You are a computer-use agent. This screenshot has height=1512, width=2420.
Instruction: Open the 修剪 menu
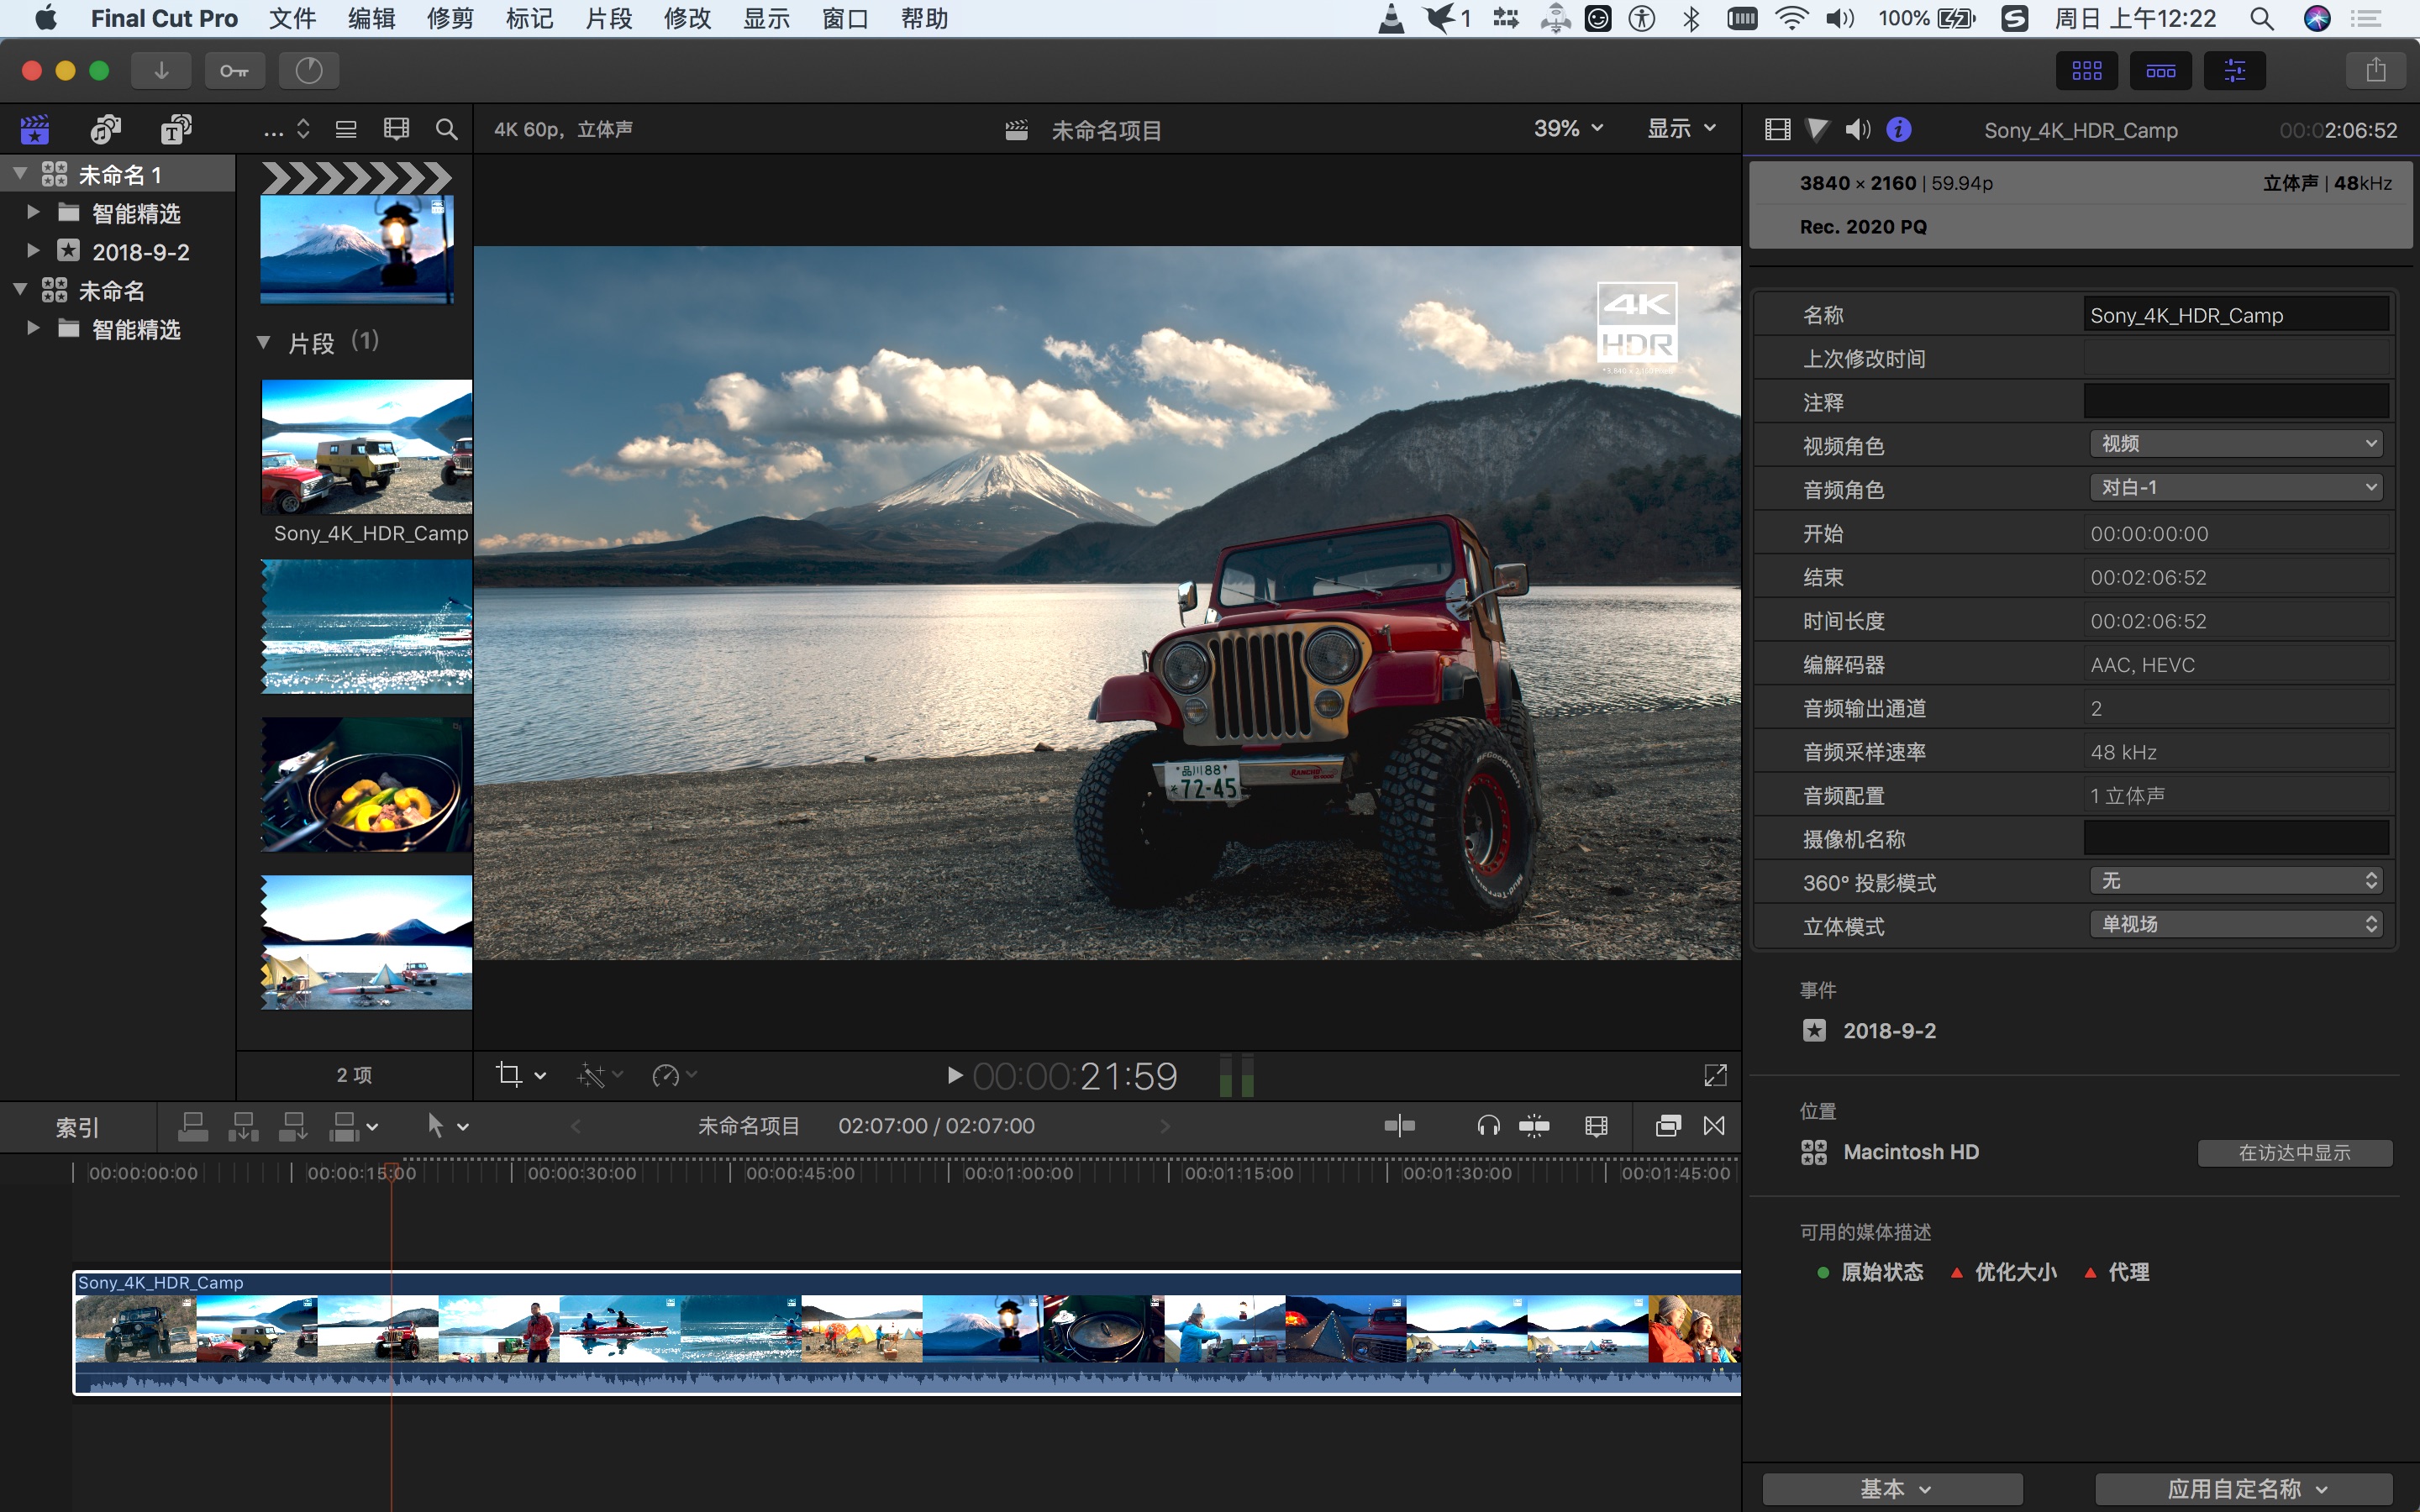pyautogui.click(x=450, y=18)
